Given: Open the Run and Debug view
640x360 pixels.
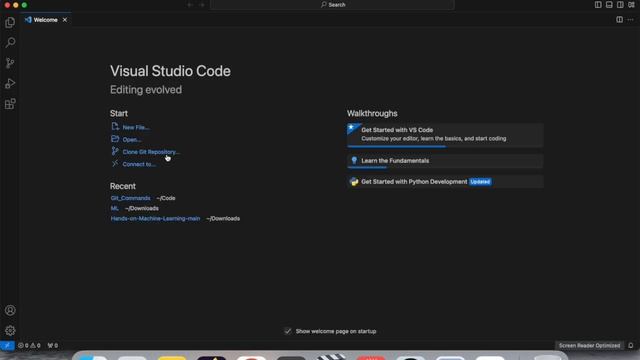Looking at the screenshot, I should click(10, 83).
